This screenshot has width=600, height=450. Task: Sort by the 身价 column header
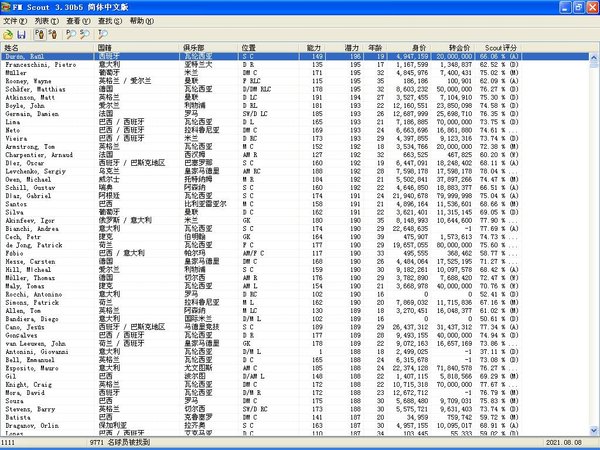409,47
